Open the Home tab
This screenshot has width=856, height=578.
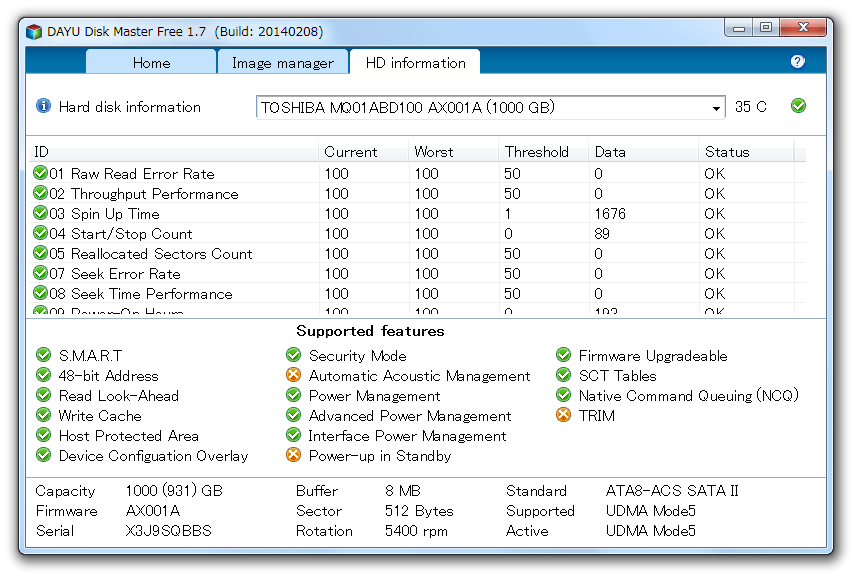(x=151, y=62)
